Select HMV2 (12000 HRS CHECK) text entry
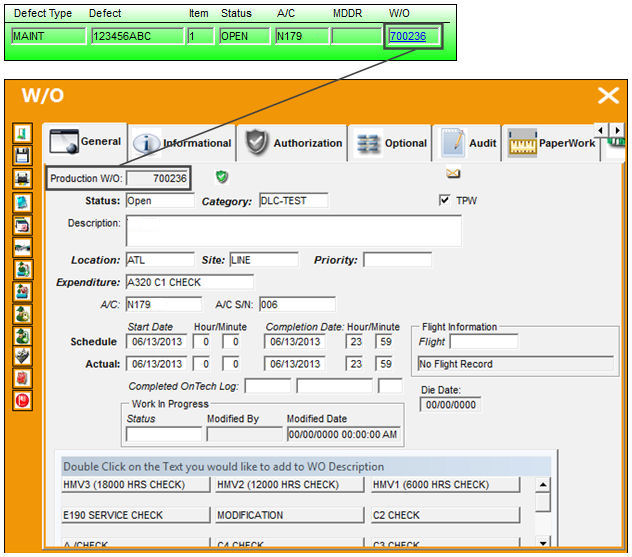Screen dimensions: 632x557 289,484
